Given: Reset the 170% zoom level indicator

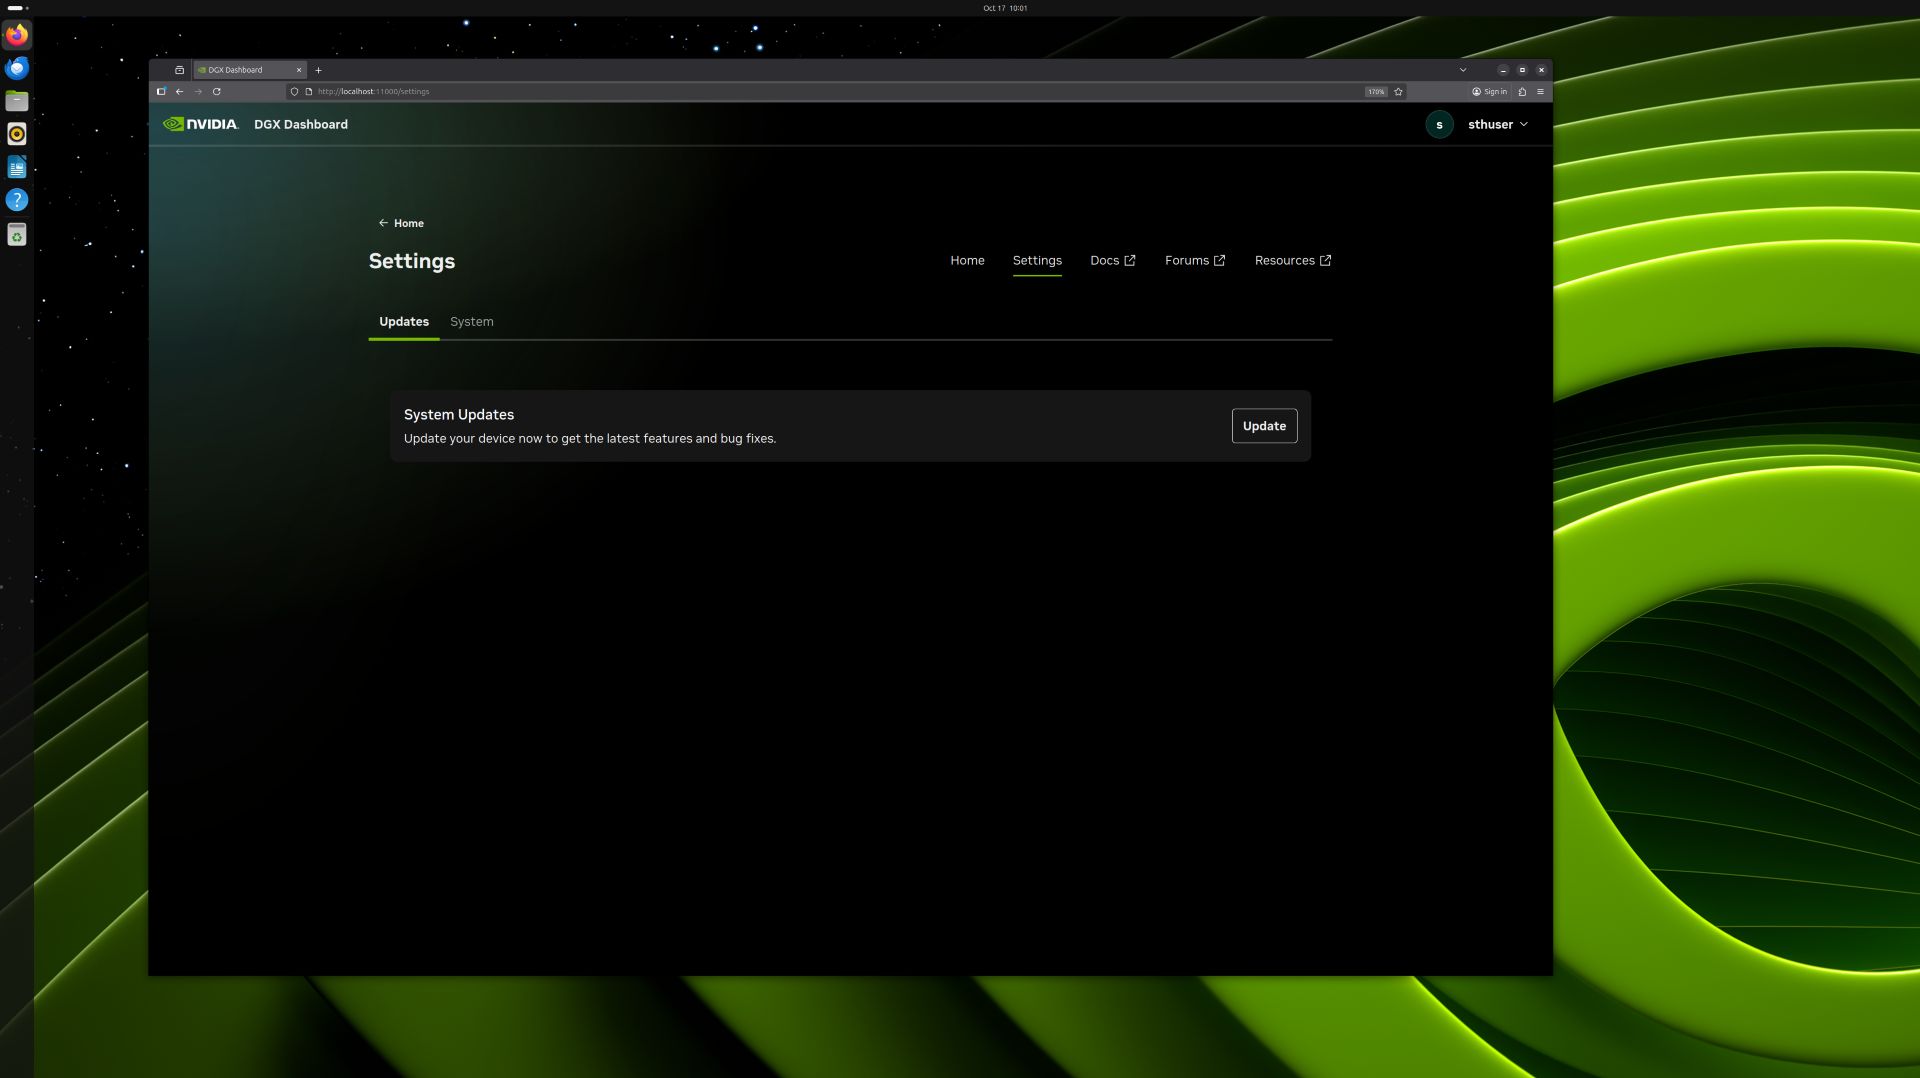Looking at the screenshot, I should [x=1376, y=91].
